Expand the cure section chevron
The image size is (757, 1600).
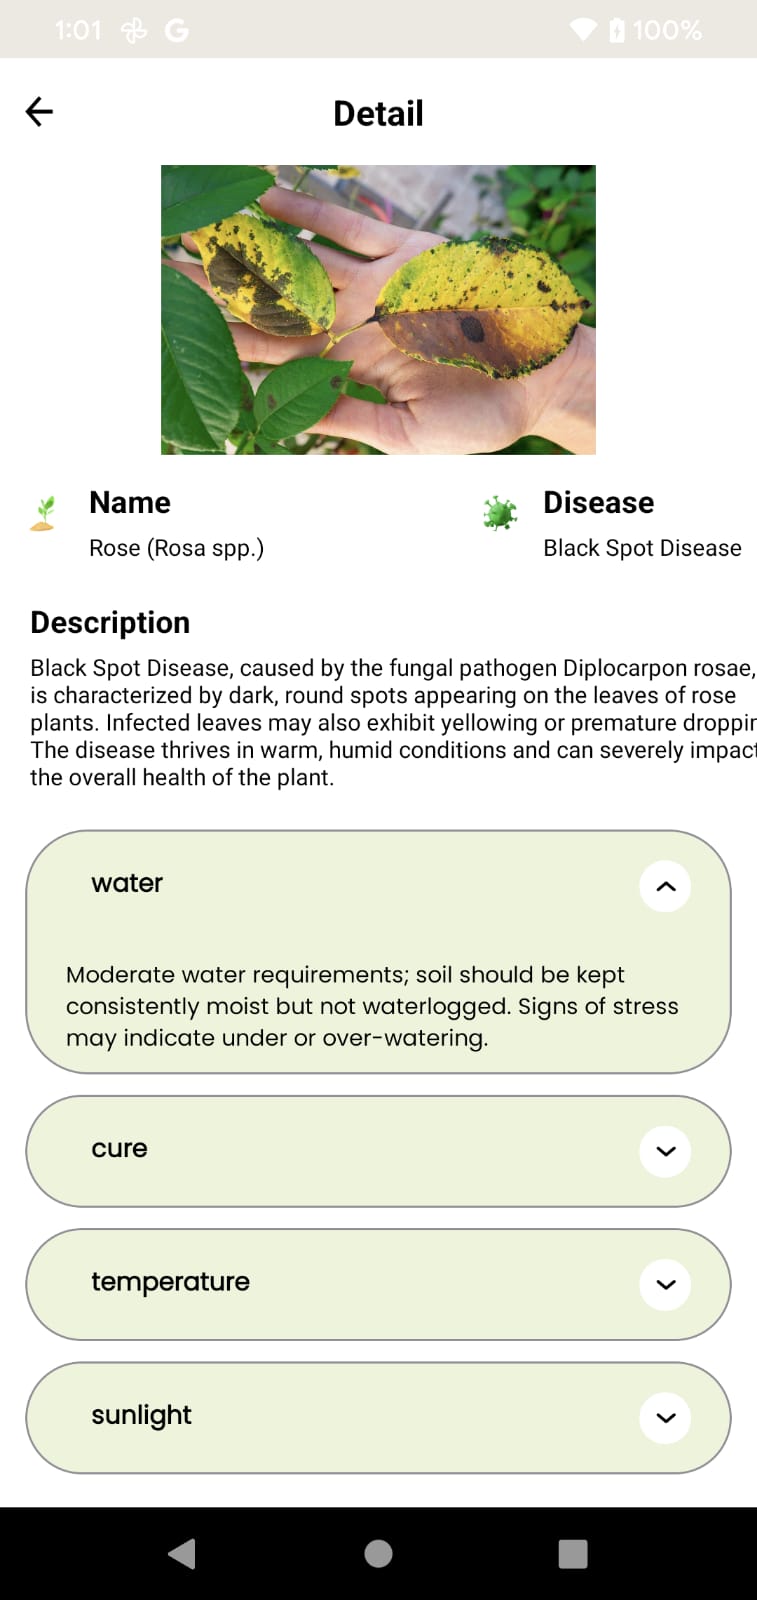(665, 1151)
